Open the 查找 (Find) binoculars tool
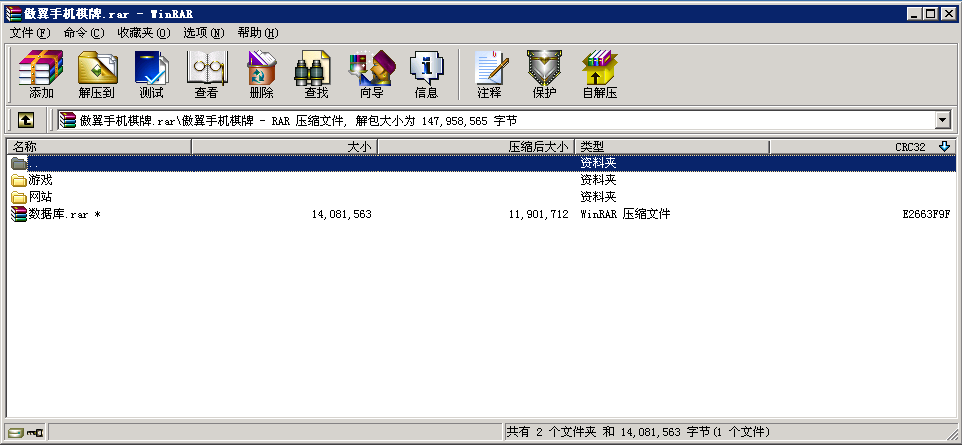Image resolution: width=962 pixels, height=445 pixels. 316,75
